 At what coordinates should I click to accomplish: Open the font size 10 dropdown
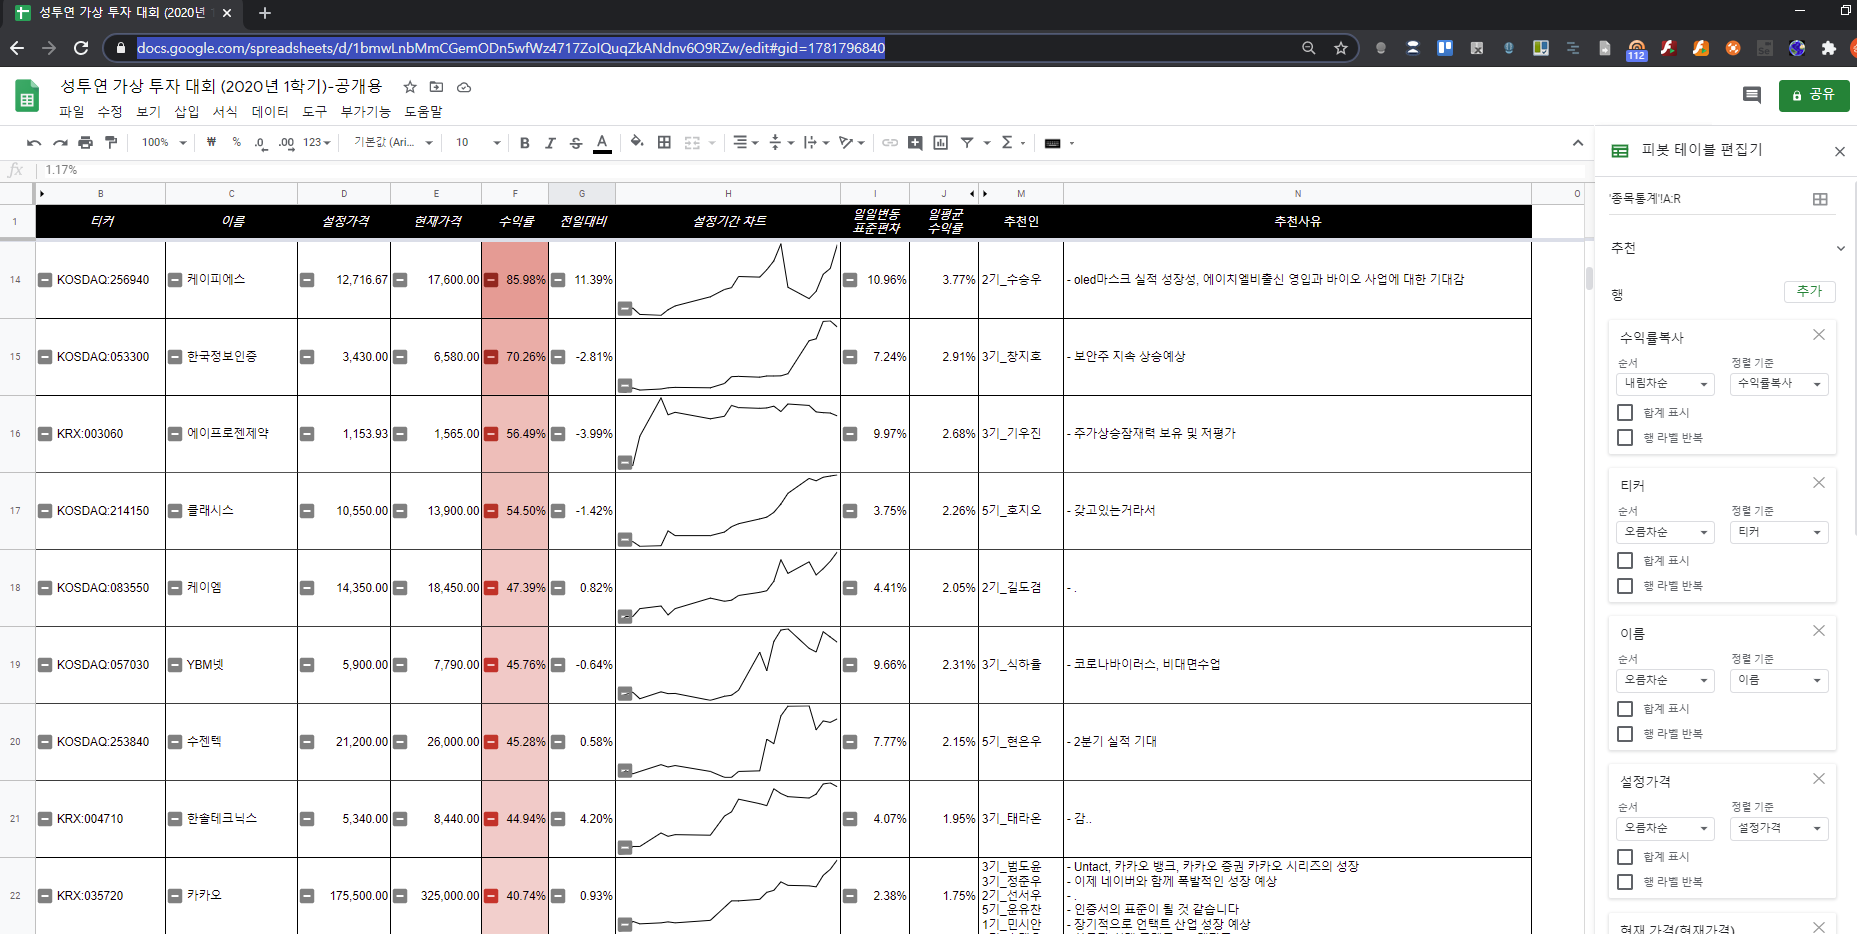click(x=478, y=143)
